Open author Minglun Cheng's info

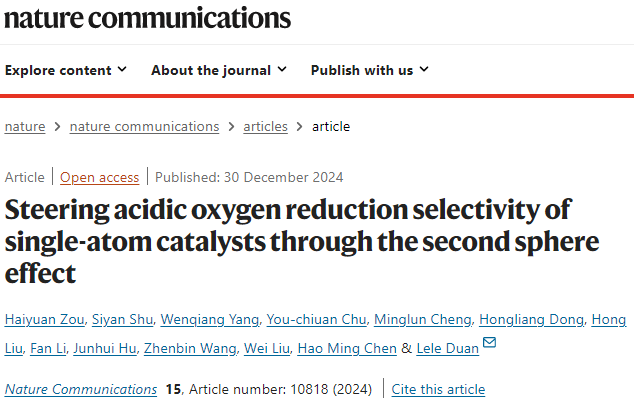click(x=423, y=319)
